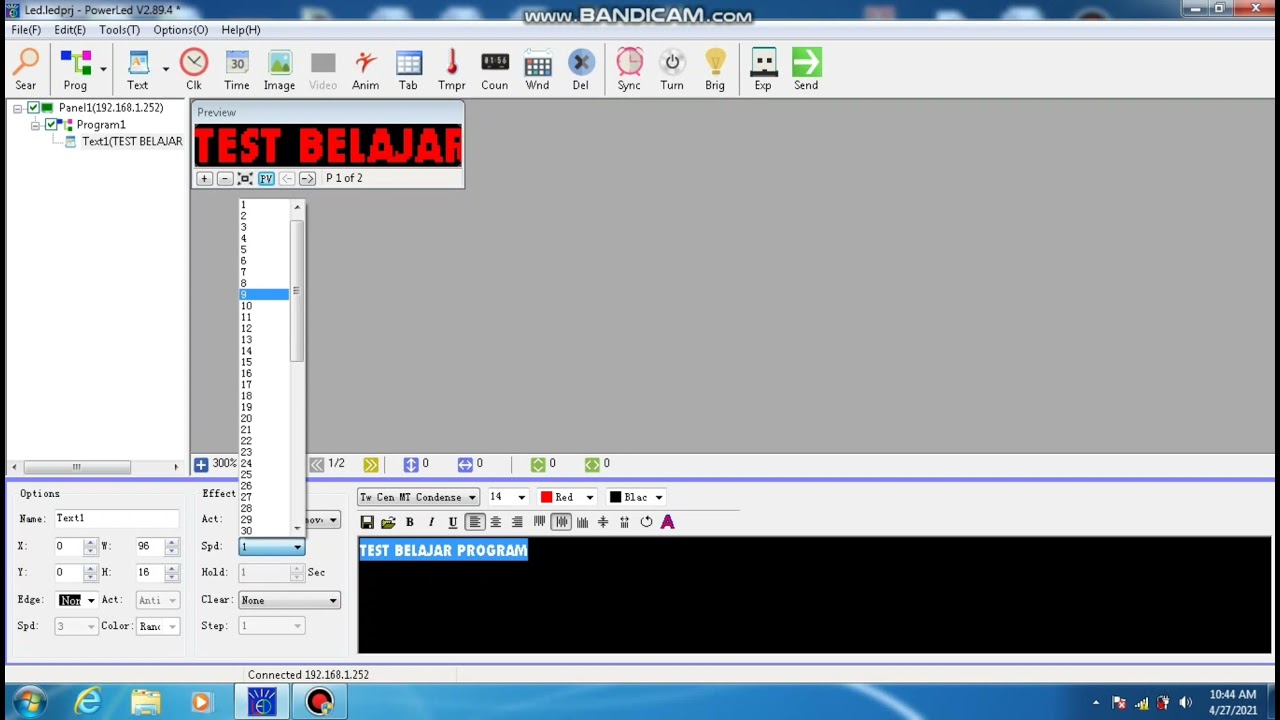The width and height of the screenshot is (1280, 720).
Task: Click the Time calendar toolbar icon
Action: coord(237,70)
